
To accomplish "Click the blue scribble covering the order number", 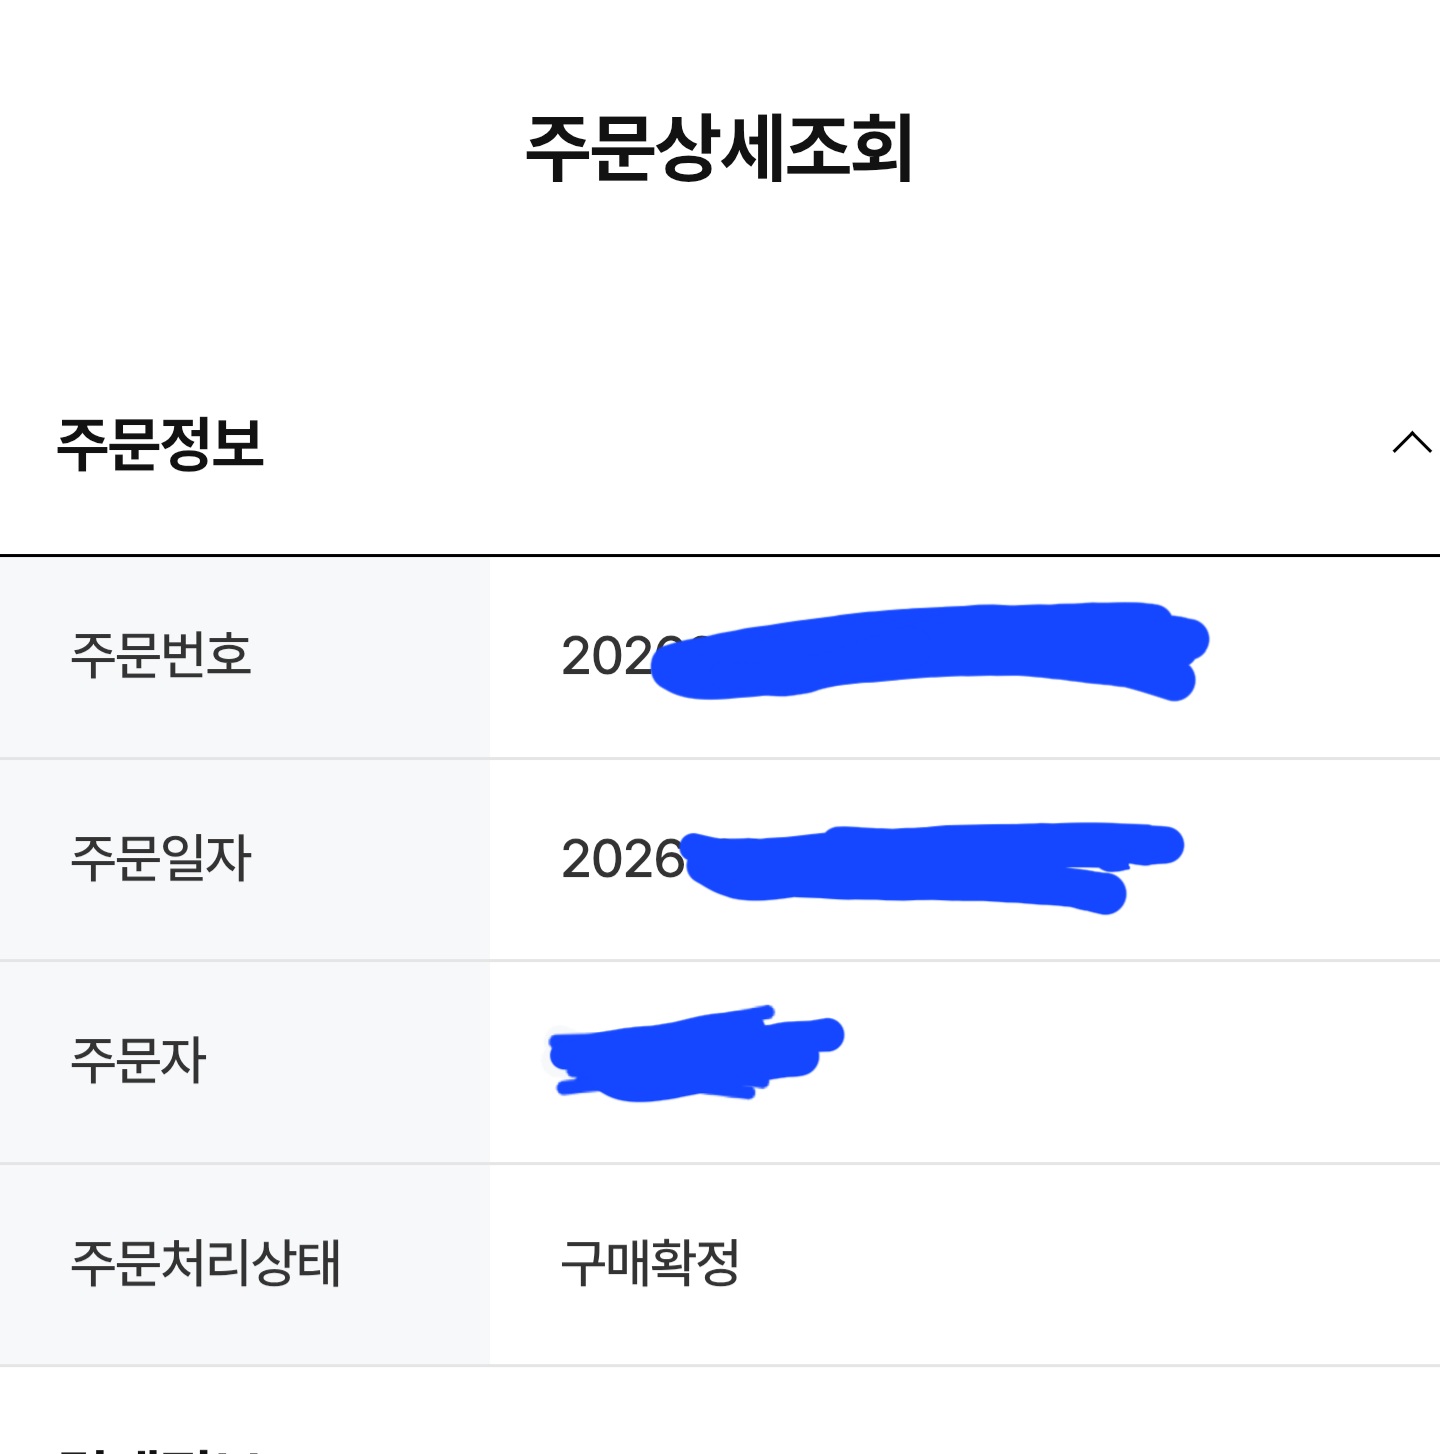I will (x=930, y=650).
